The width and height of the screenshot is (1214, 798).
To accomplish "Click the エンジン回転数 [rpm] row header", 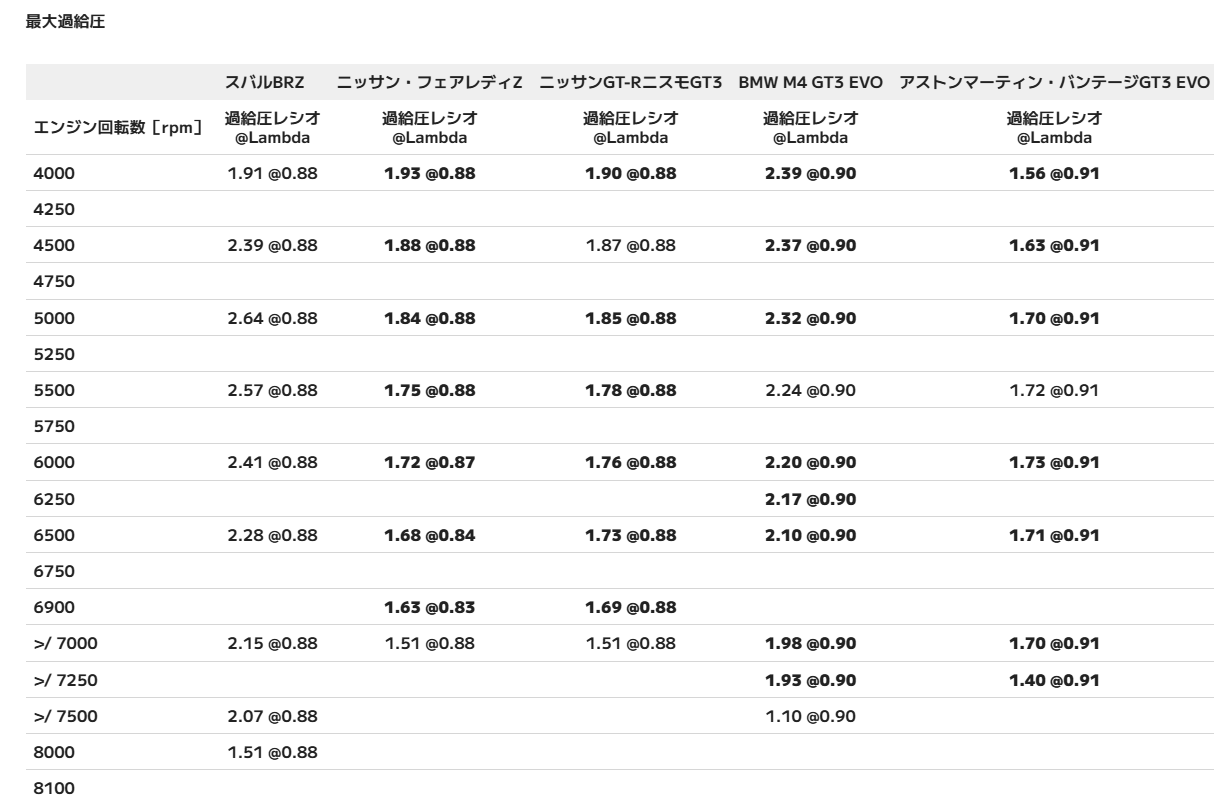I will point(119,126).
